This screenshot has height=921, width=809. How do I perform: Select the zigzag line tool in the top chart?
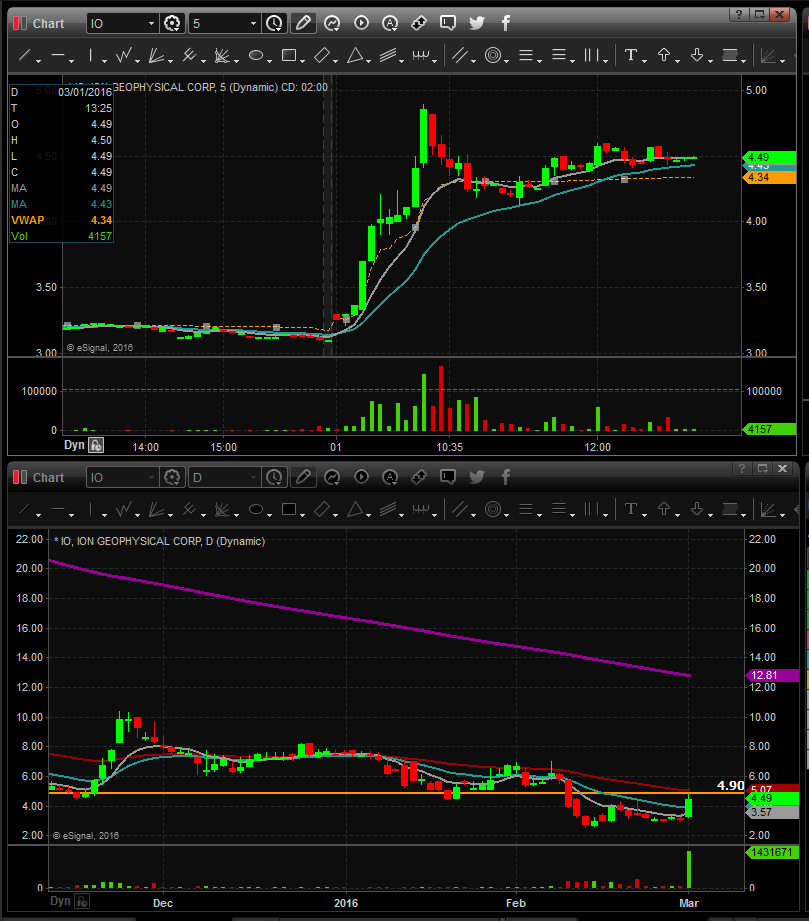point(123,56)
